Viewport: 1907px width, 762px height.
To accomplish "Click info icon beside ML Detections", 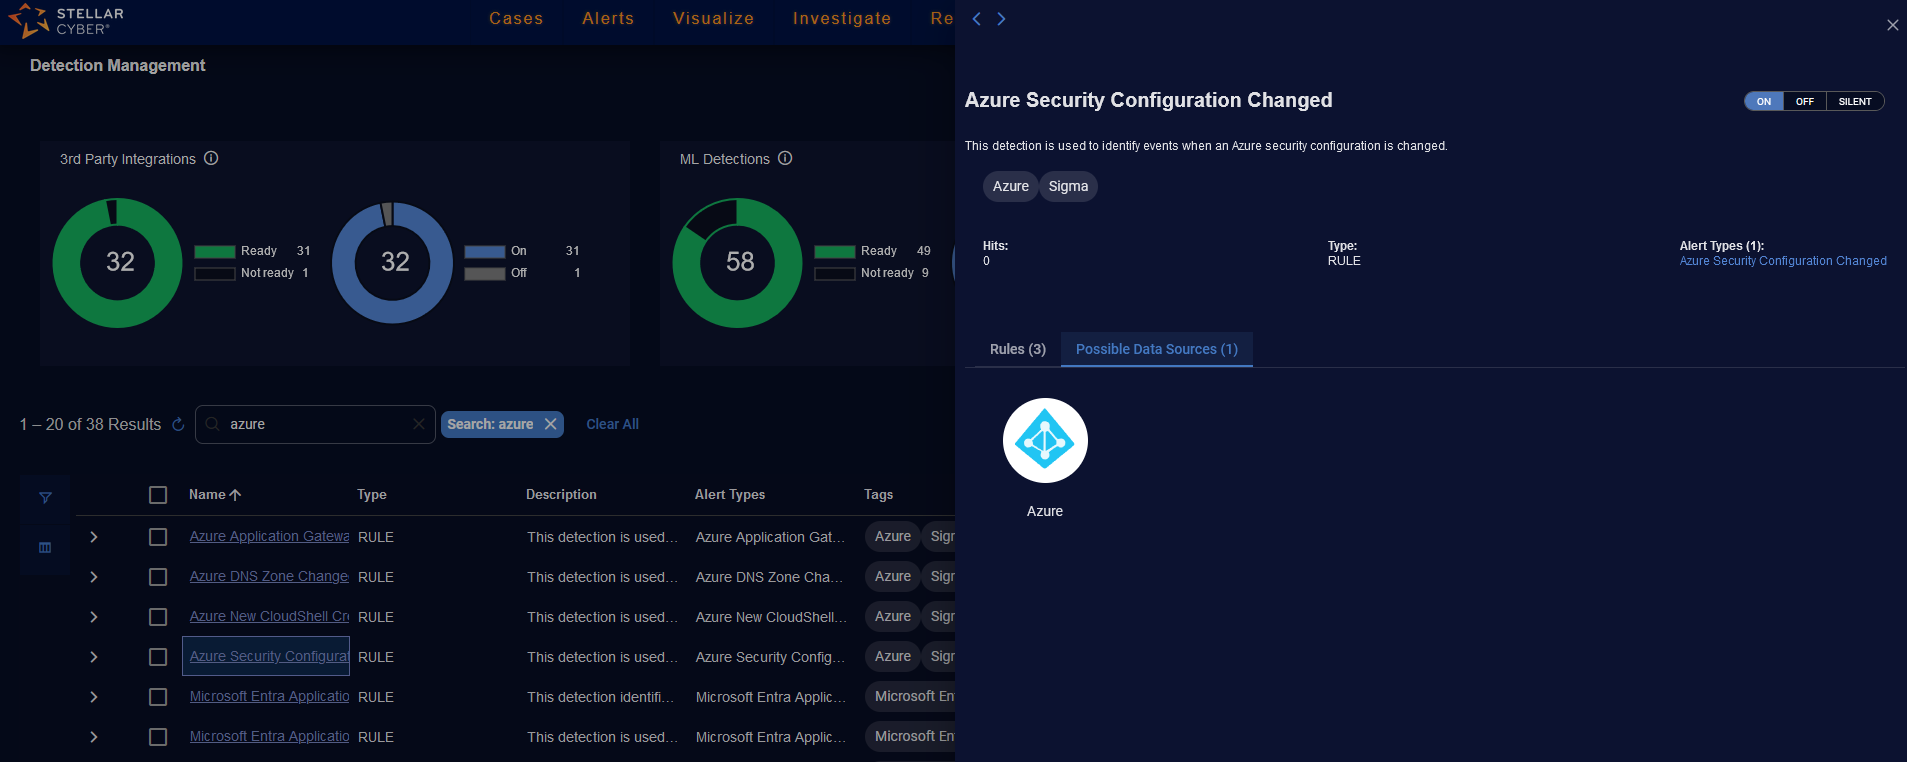I will coord(785,158).
